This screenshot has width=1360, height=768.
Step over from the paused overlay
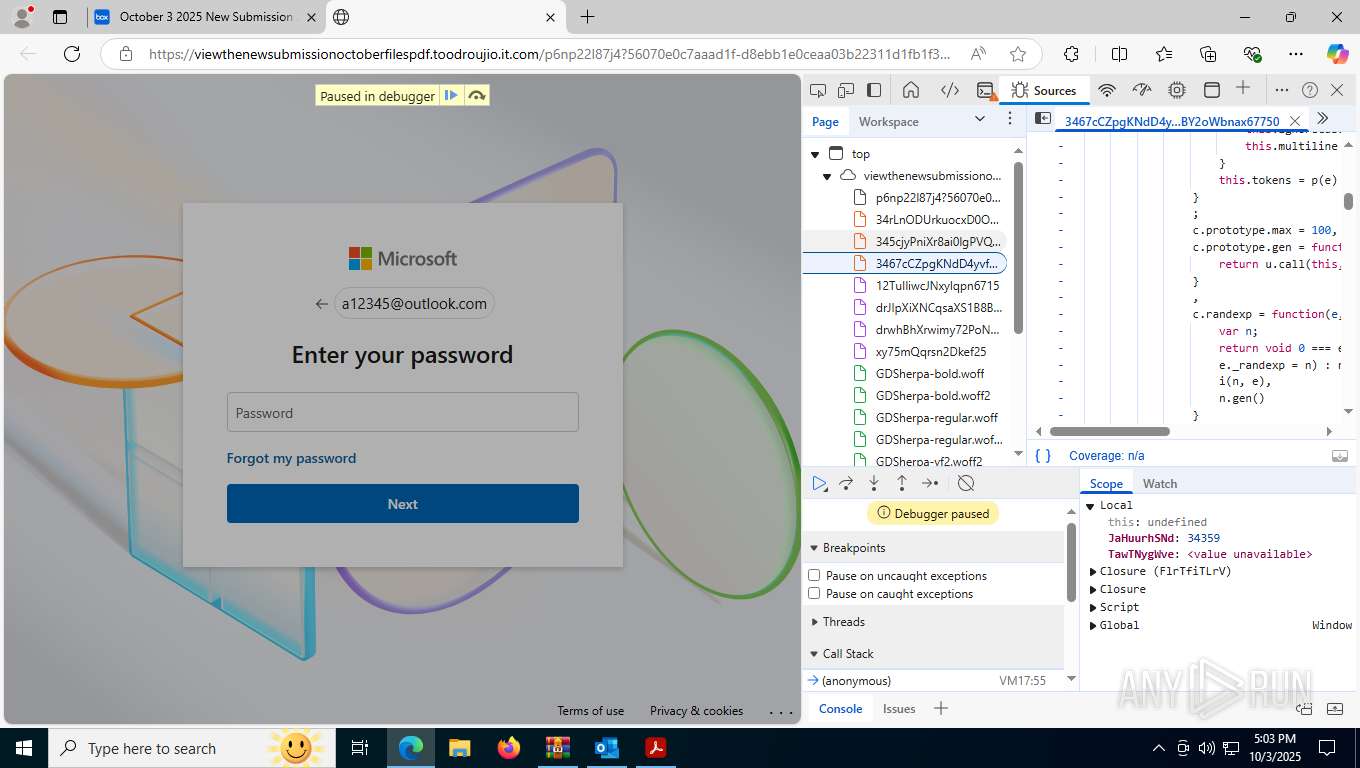(x=476, y=96)
